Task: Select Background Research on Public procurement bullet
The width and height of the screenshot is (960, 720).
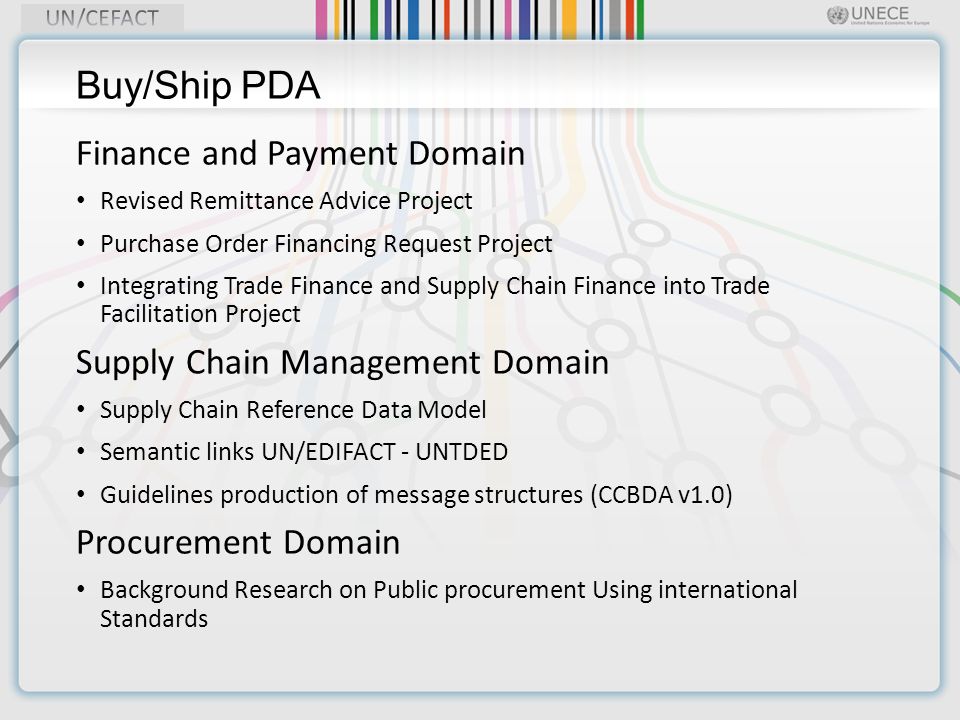Action: [449, 604]
